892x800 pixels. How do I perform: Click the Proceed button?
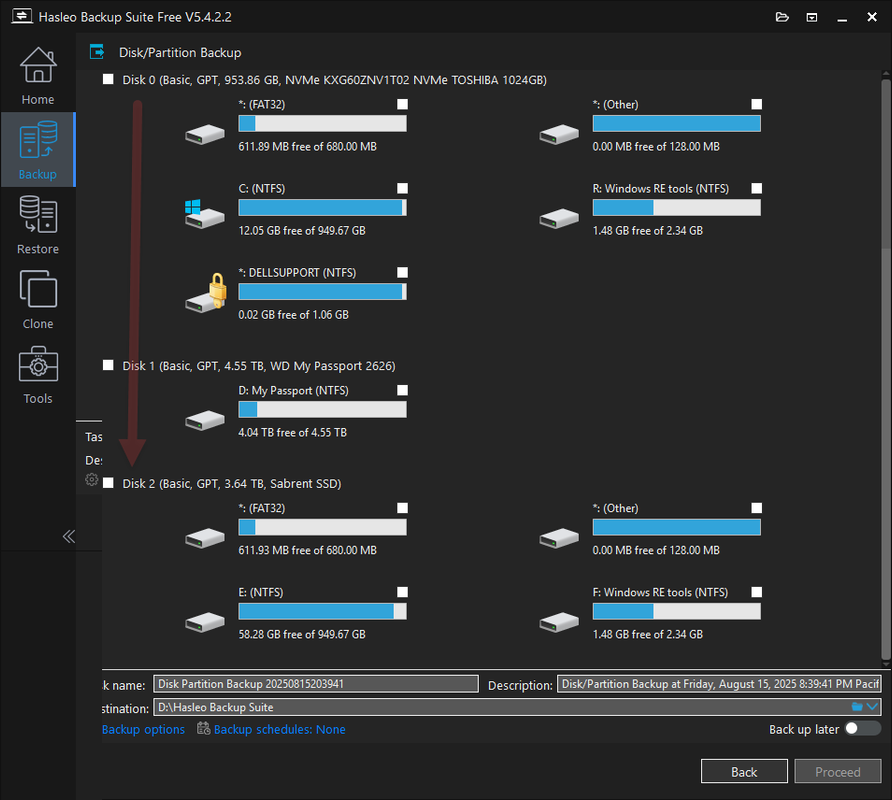pos(837,772)
